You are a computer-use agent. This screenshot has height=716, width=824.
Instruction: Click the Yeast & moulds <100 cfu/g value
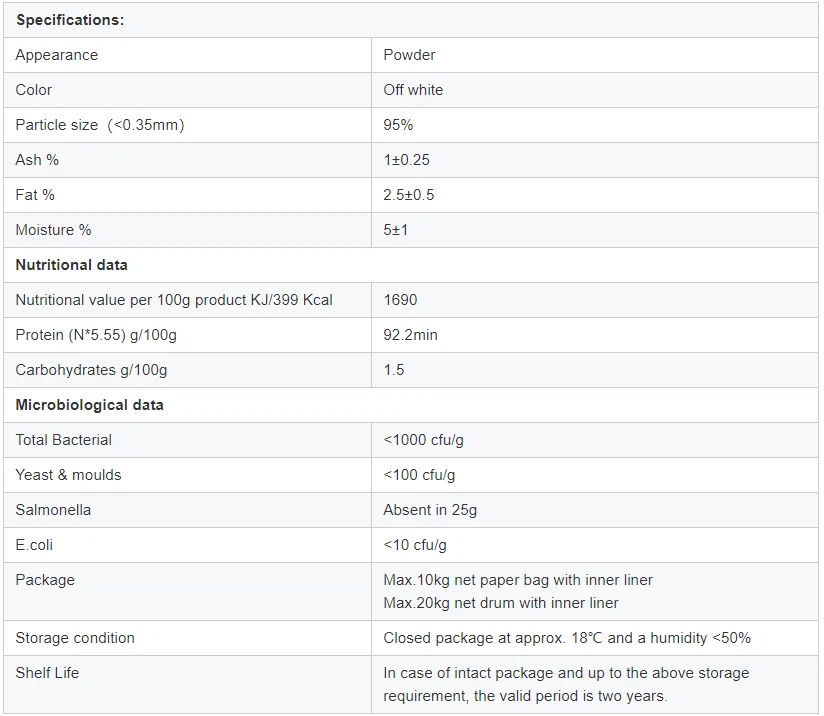(x=419, y=475)
